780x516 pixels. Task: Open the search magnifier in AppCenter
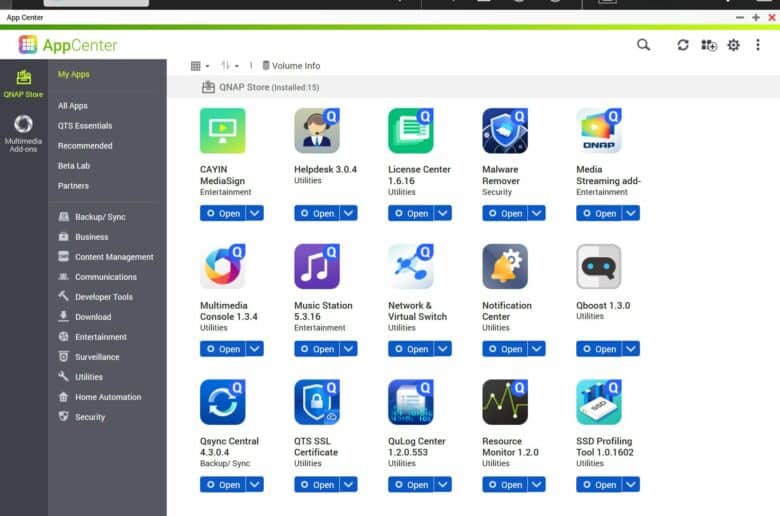pos(643,45)
